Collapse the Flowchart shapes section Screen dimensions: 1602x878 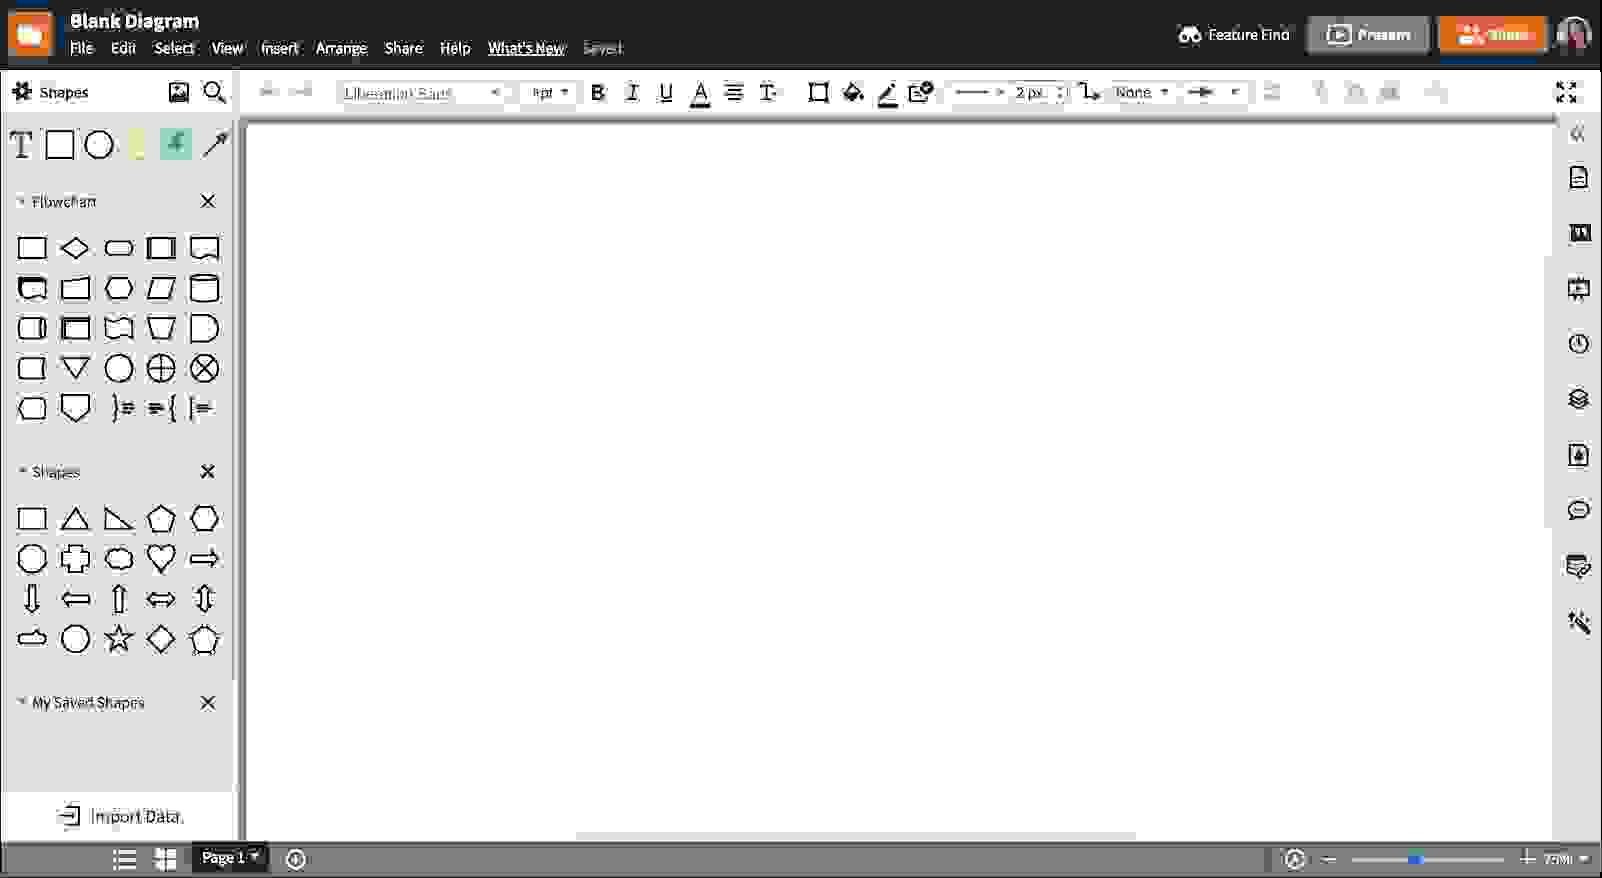[x=21, y=202]
